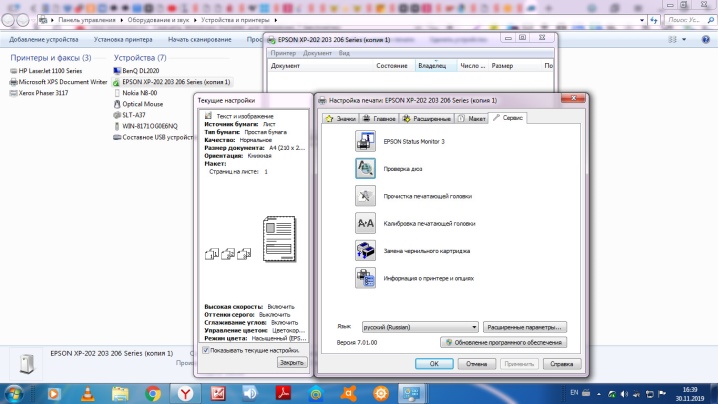Image resolution: width=718 pixels, height=404 pixels.
Task: Click Начать сканирование toolbar command
Action: (199, 39)
